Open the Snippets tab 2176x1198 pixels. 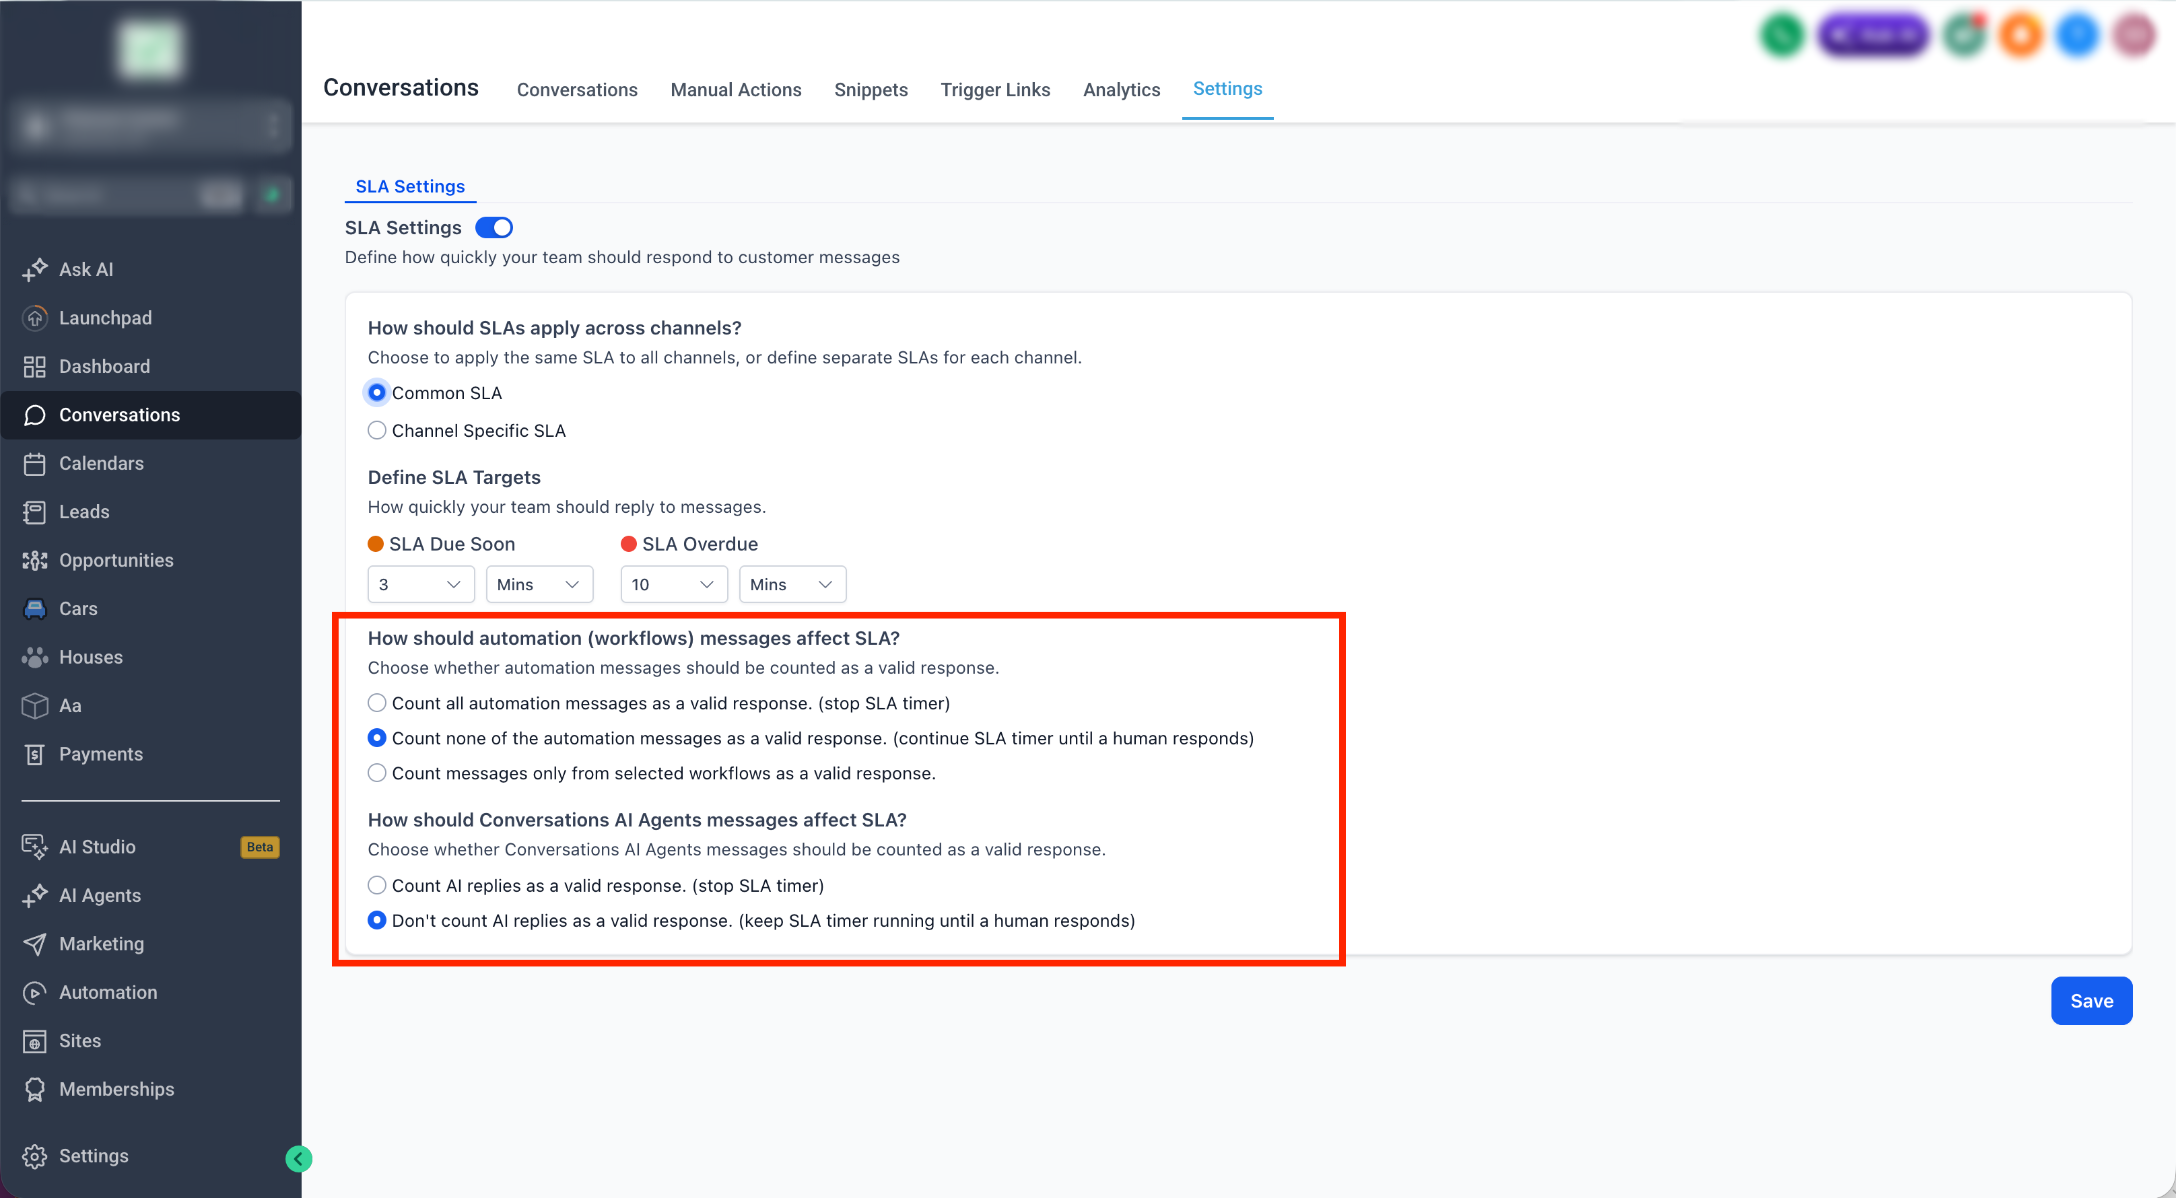871,90
